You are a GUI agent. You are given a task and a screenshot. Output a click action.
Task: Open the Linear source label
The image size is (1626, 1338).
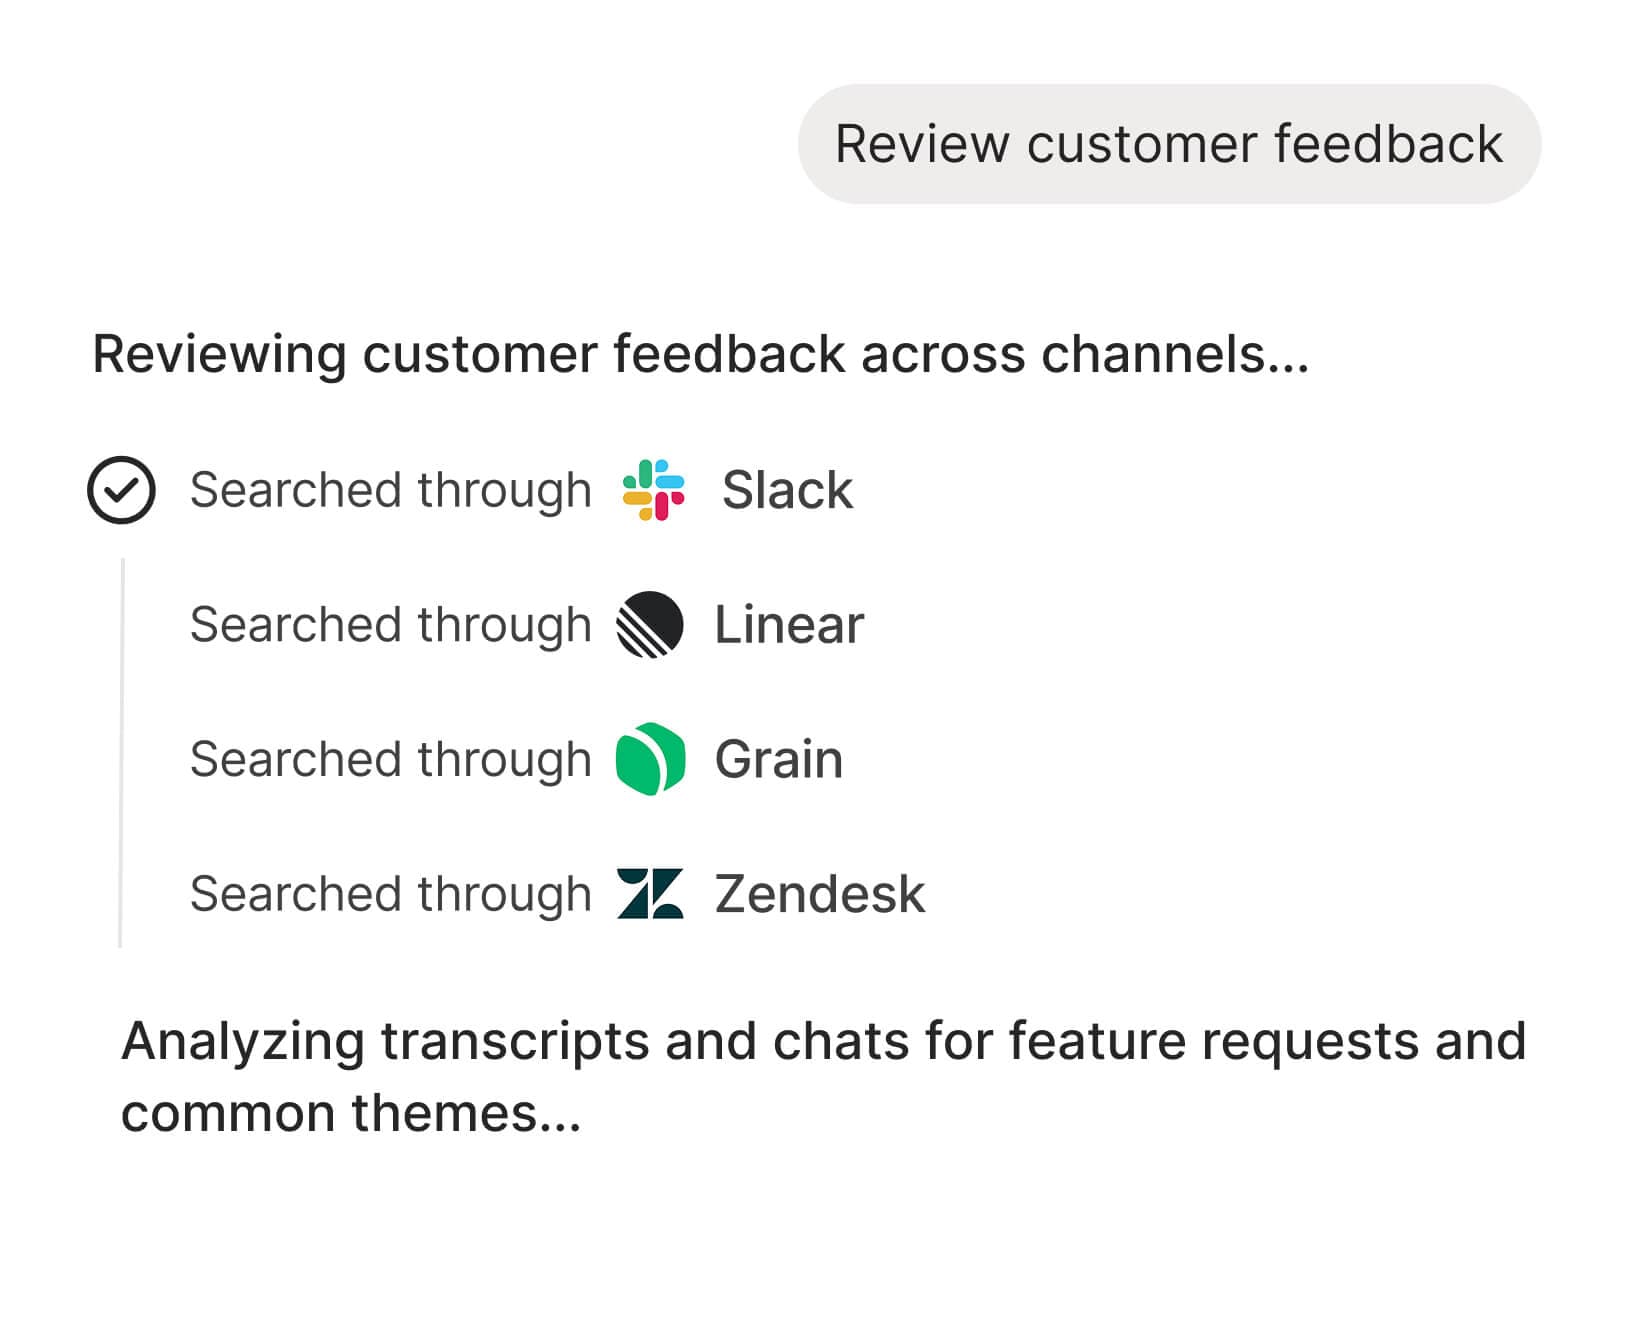click(788, 625)
